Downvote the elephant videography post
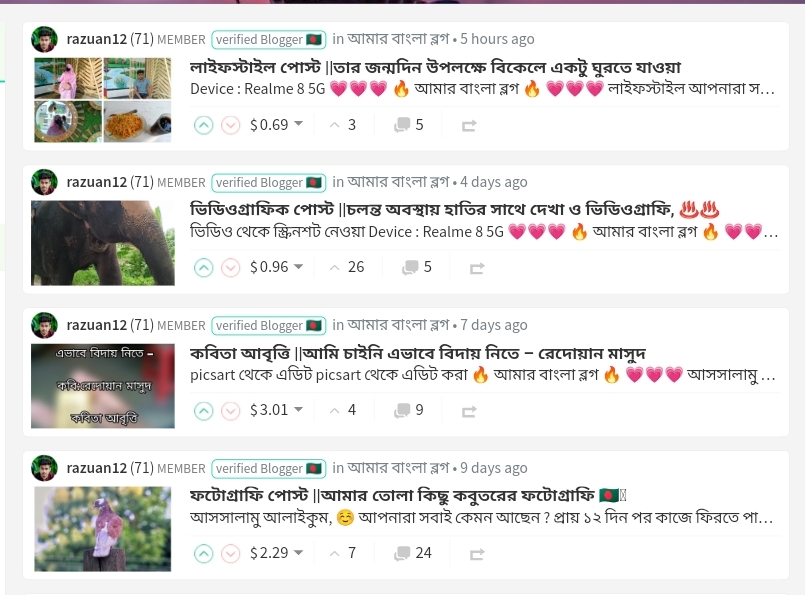Viewport: 805px width, 595px height. [231, 267]
